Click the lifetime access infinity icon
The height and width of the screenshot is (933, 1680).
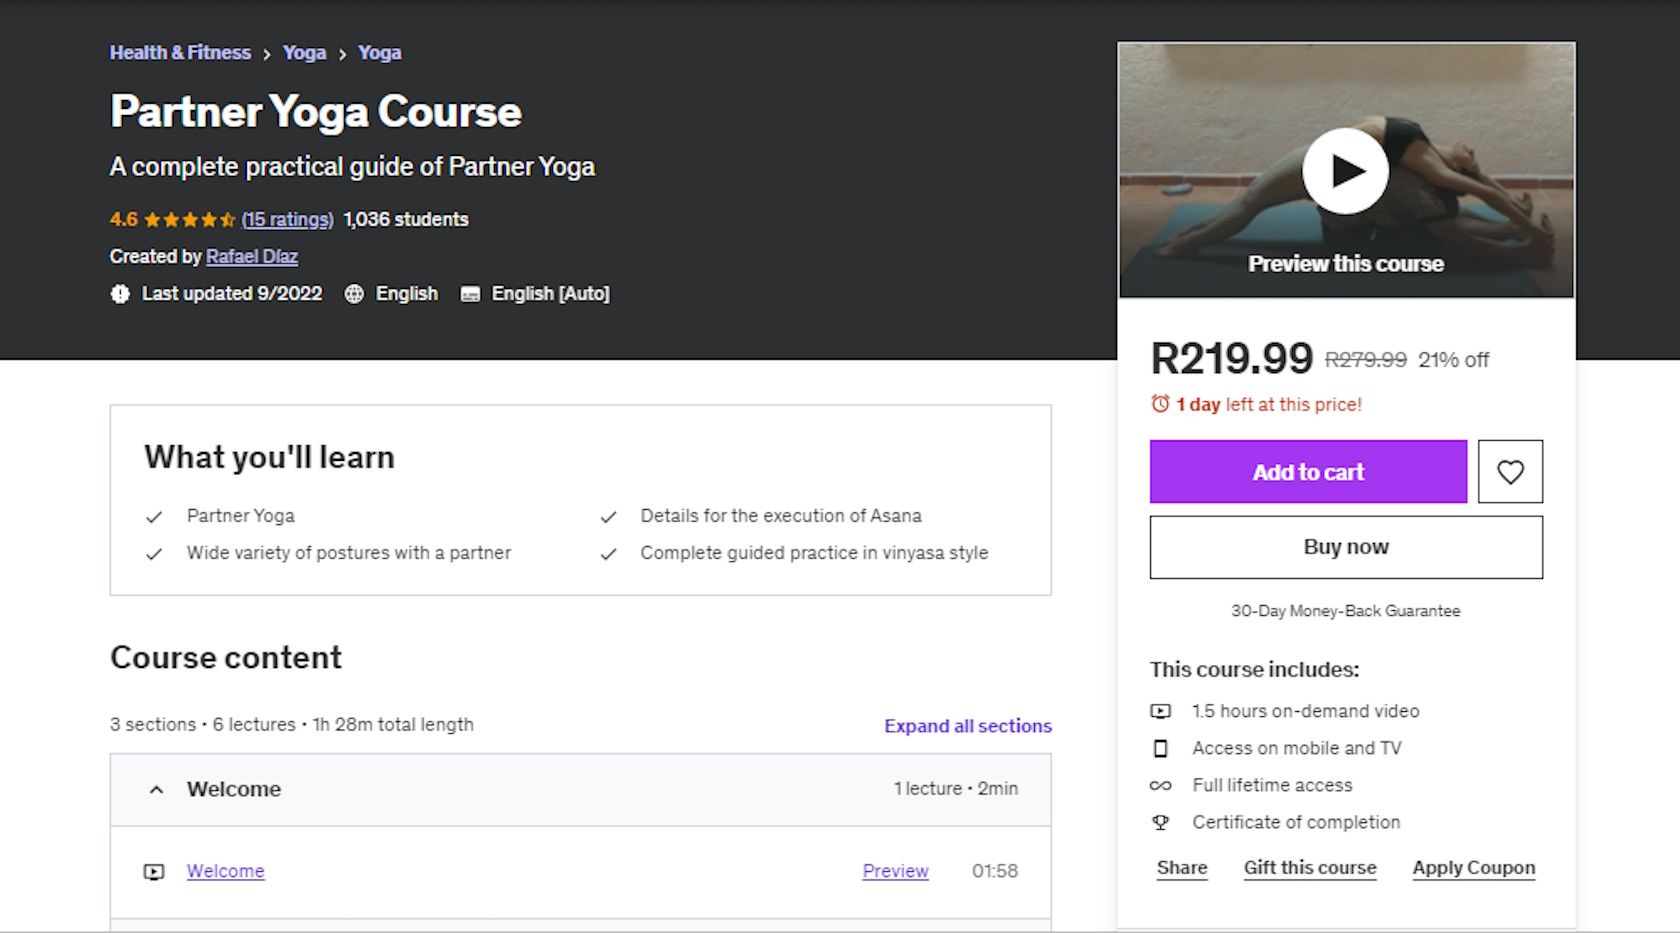(1162, 785)
